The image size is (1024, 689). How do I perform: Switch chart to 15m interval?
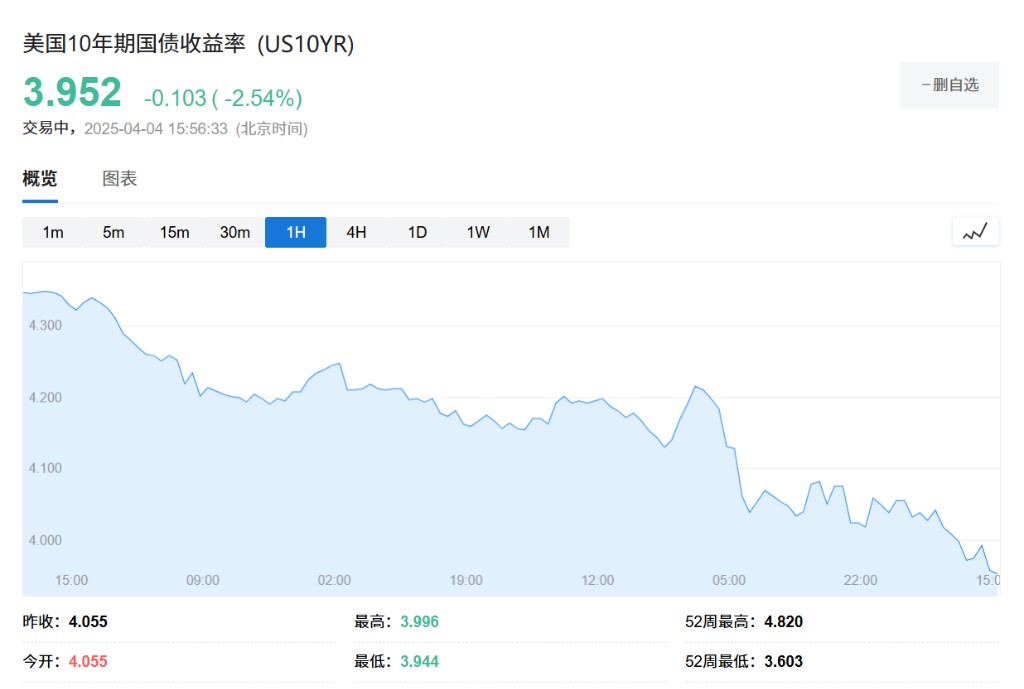click(x=174, y=232)
